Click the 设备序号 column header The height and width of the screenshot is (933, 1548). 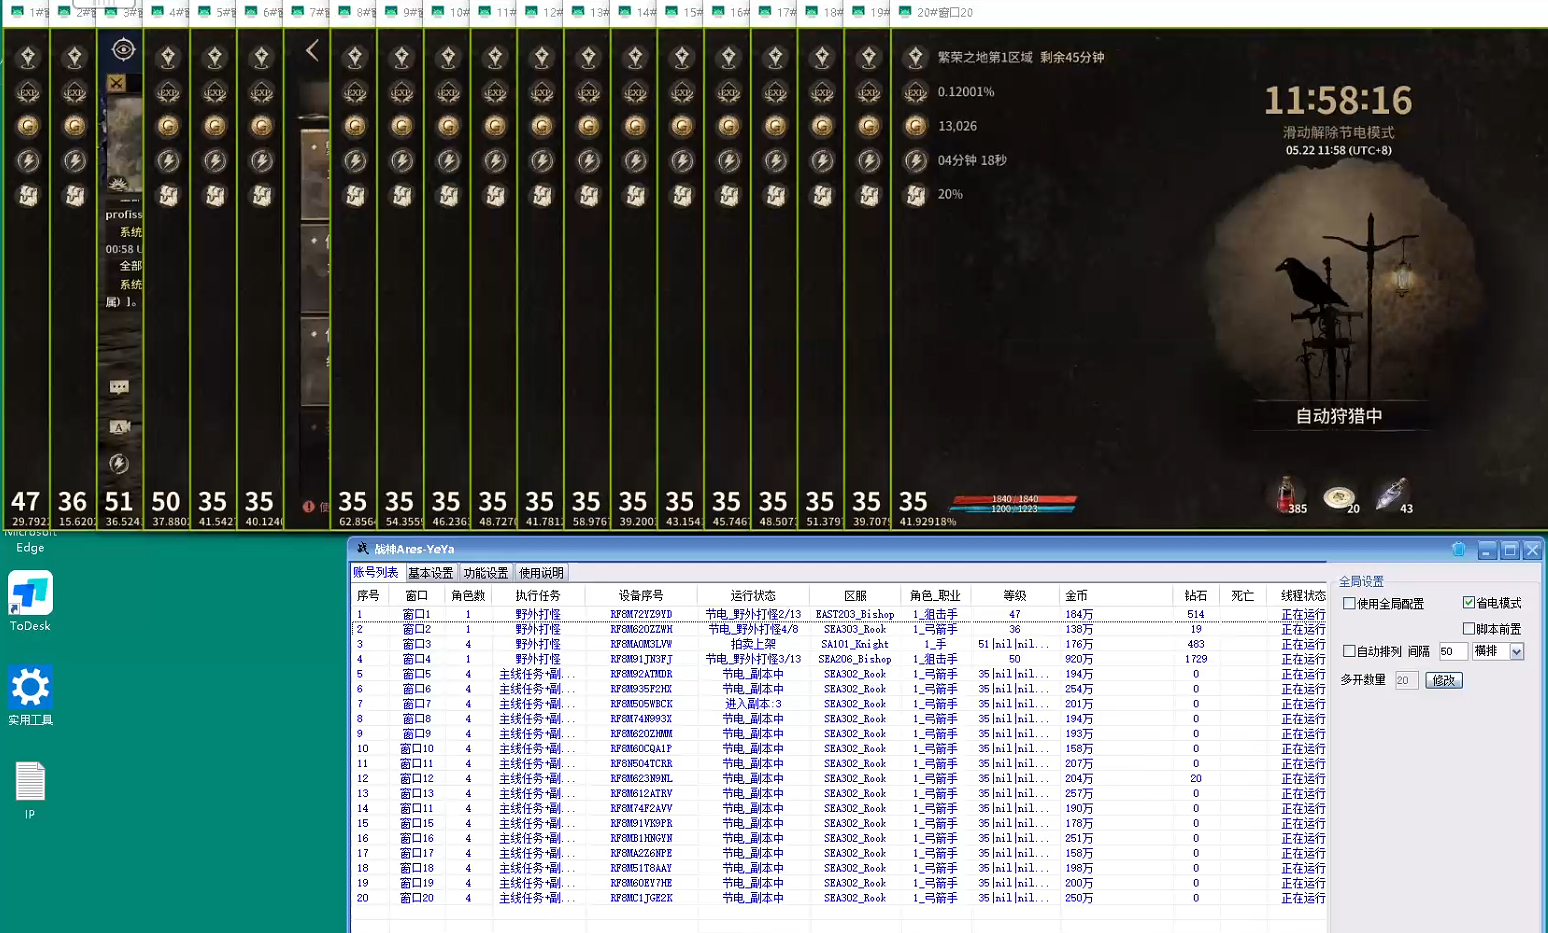(x=641, y=595)
